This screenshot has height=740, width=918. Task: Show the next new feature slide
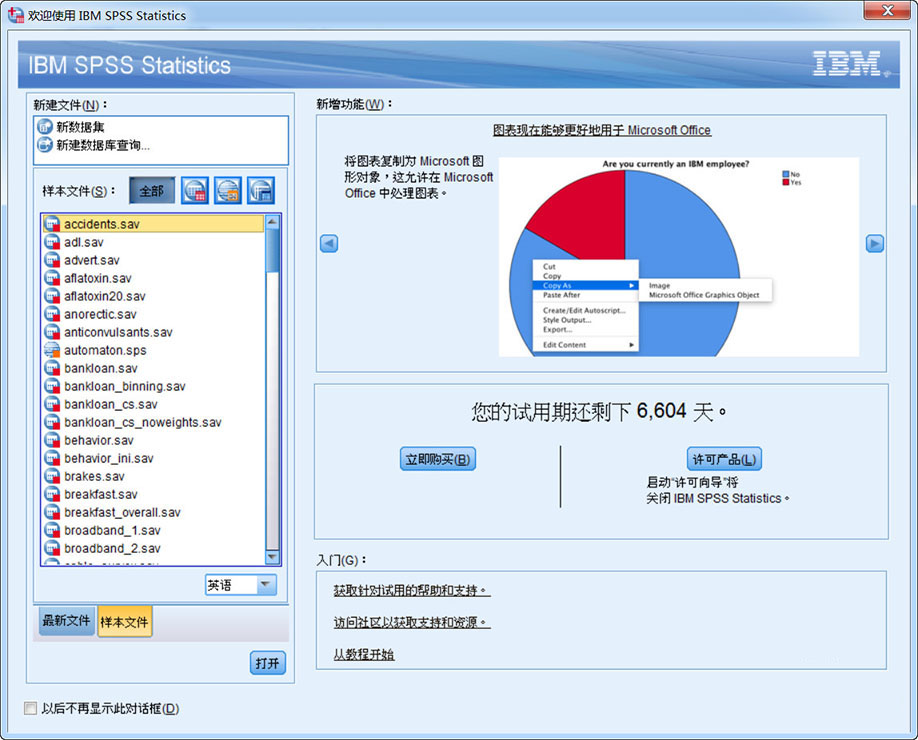[x=874, y=243]
